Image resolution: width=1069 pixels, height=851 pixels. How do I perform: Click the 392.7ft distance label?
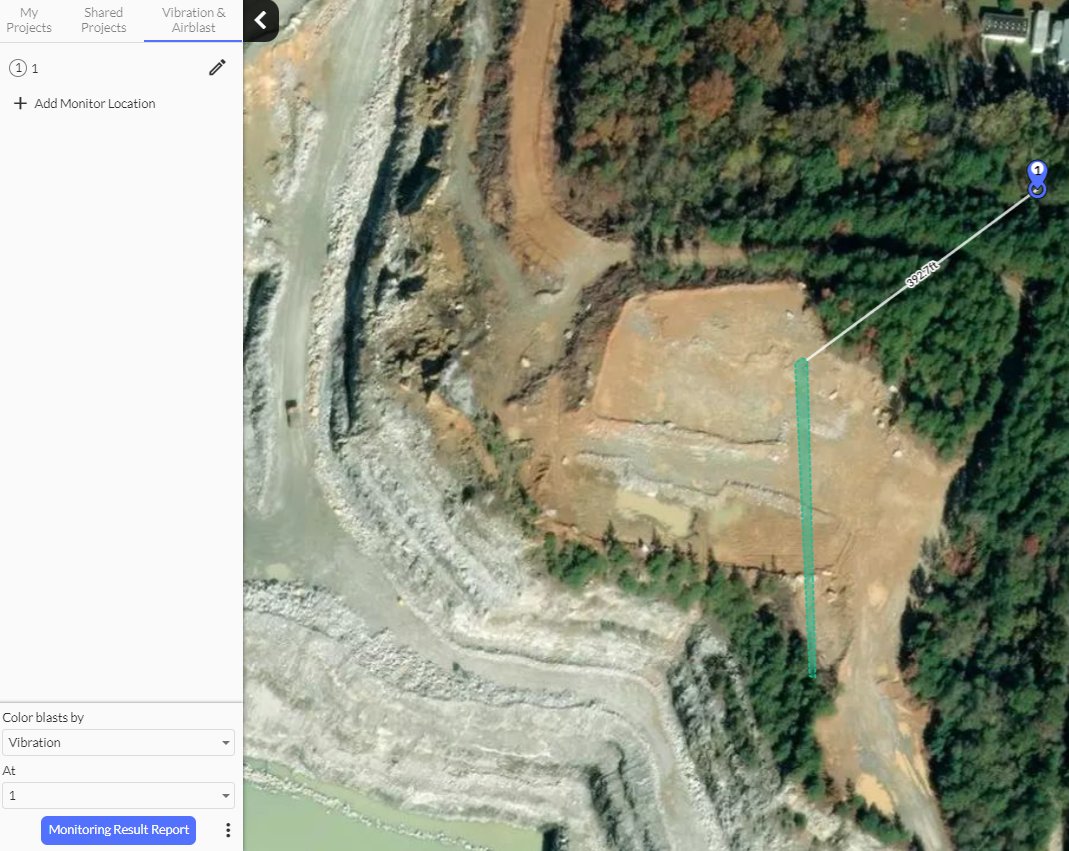pyautogui.click(x=923, y=274)
